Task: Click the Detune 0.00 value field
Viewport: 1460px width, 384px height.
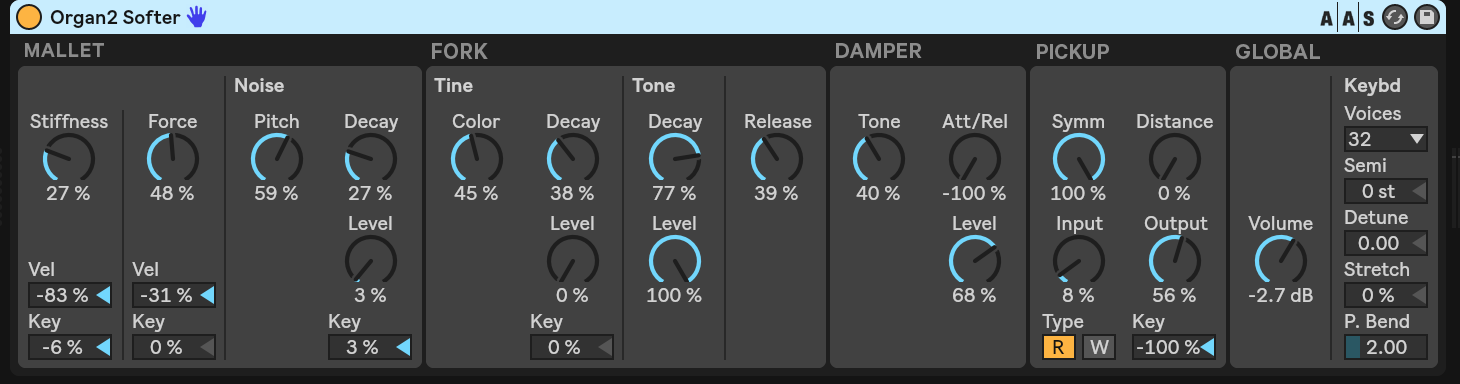Action: click(1385, 243)
